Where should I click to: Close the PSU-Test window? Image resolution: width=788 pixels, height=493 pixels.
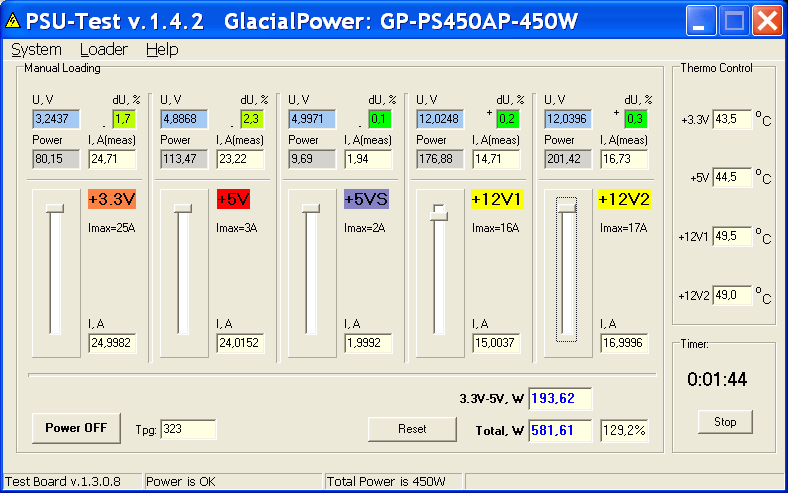click(x=767, y=21)
